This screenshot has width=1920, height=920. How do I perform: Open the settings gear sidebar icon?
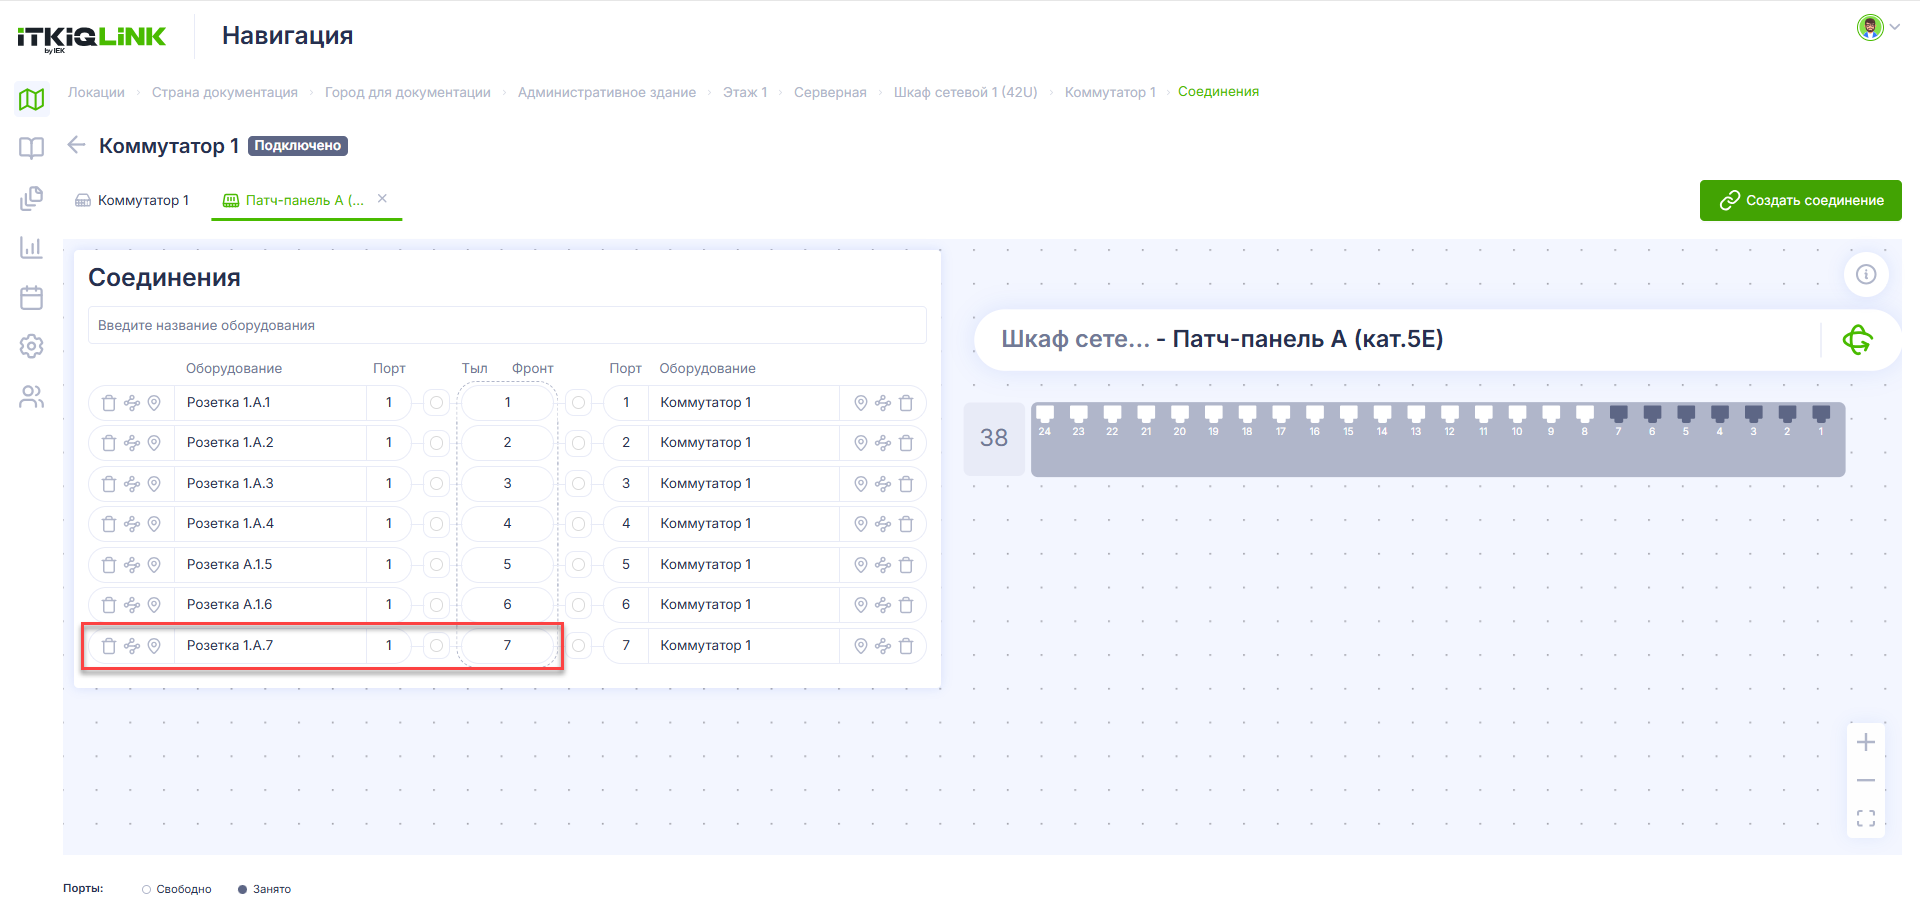click(x=32, y=346)
